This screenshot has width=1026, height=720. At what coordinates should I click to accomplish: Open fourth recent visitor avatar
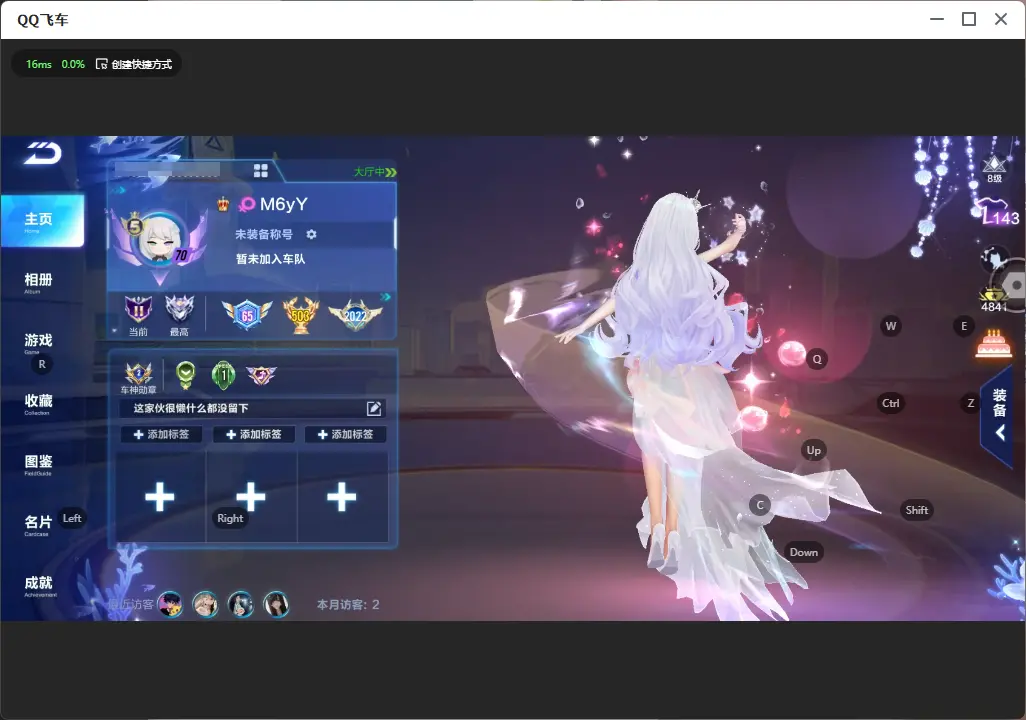(276, 604)
